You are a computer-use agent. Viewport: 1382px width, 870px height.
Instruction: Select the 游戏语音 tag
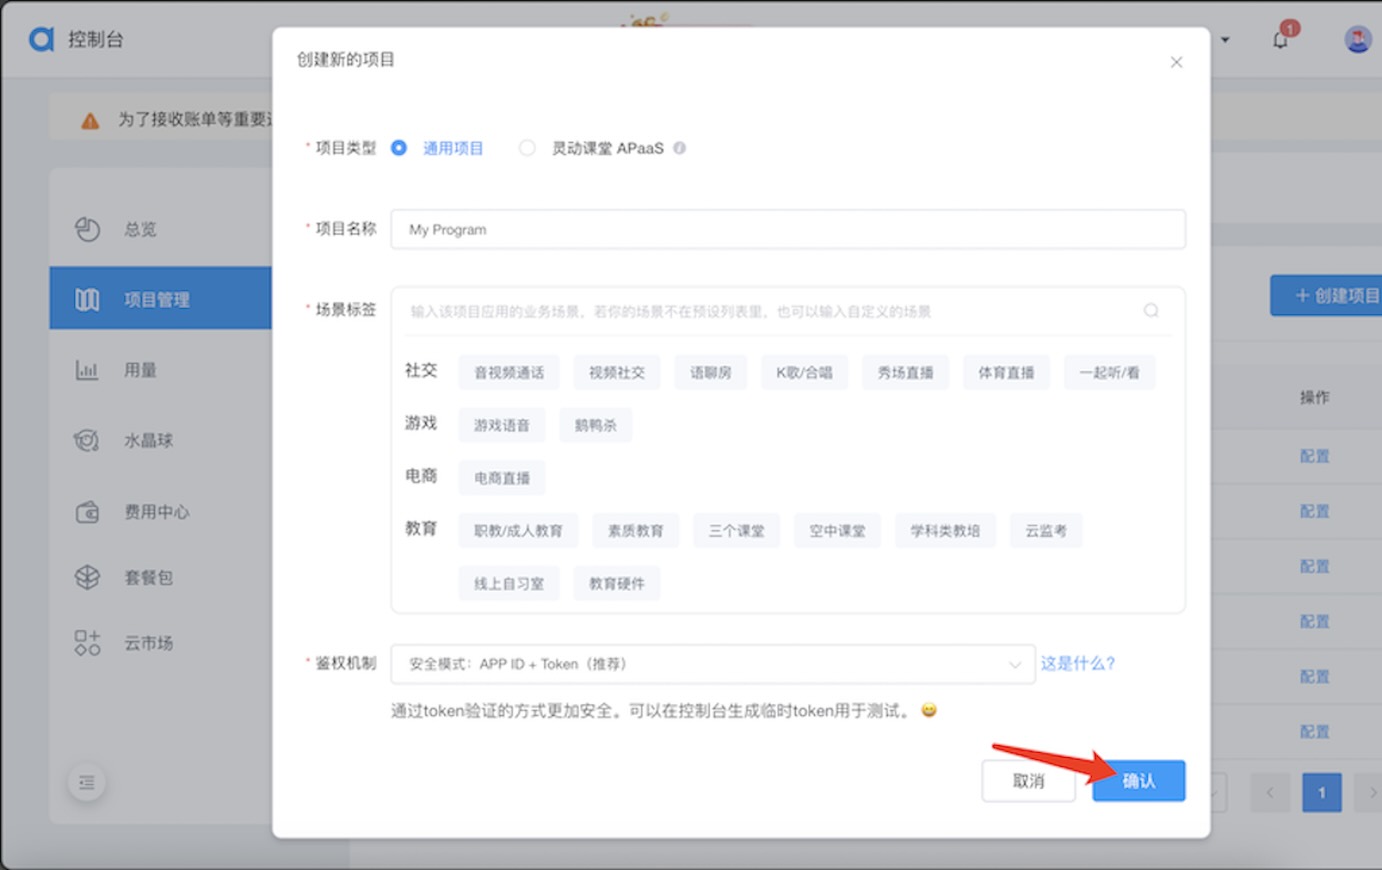click(502, 425)
